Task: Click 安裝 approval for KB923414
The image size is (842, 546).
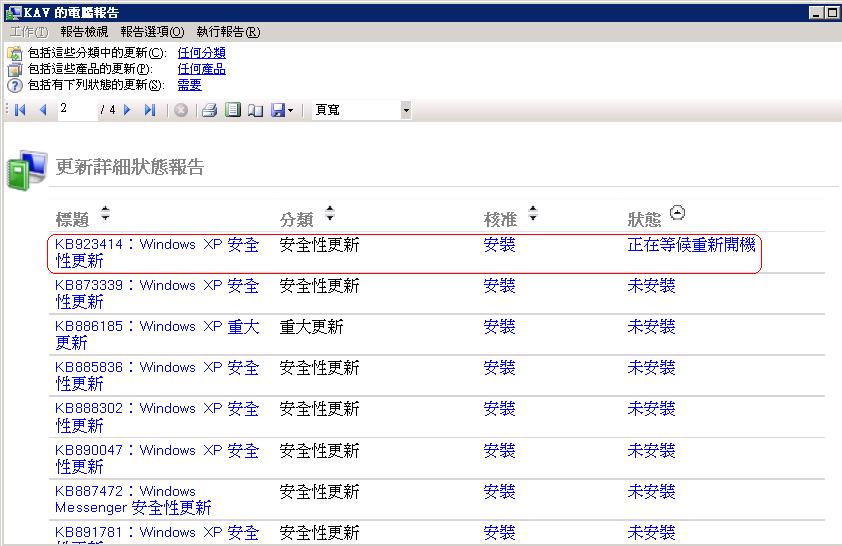Action: pyautogui.click(x=499, y=245)
